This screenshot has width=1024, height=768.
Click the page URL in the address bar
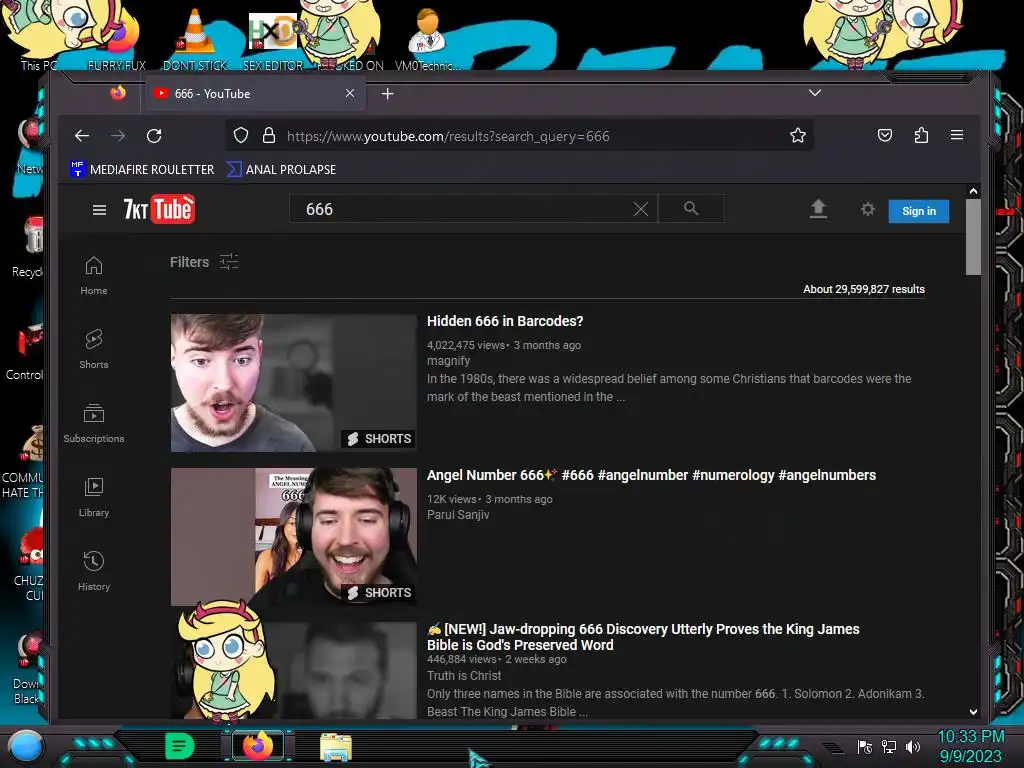[x=448, y=136]
